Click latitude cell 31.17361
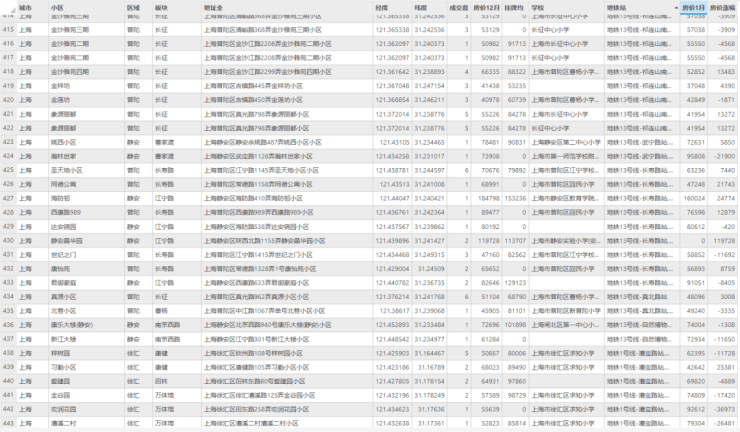 [x=431, y=424]
